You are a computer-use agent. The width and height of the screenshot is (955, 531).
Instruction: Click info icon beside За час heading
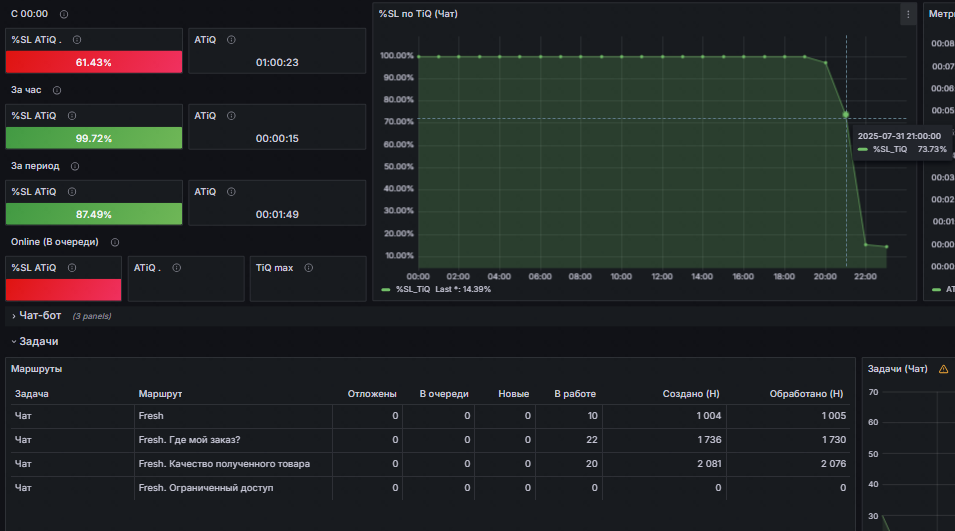pyautogui.click(x=57, y=90)
